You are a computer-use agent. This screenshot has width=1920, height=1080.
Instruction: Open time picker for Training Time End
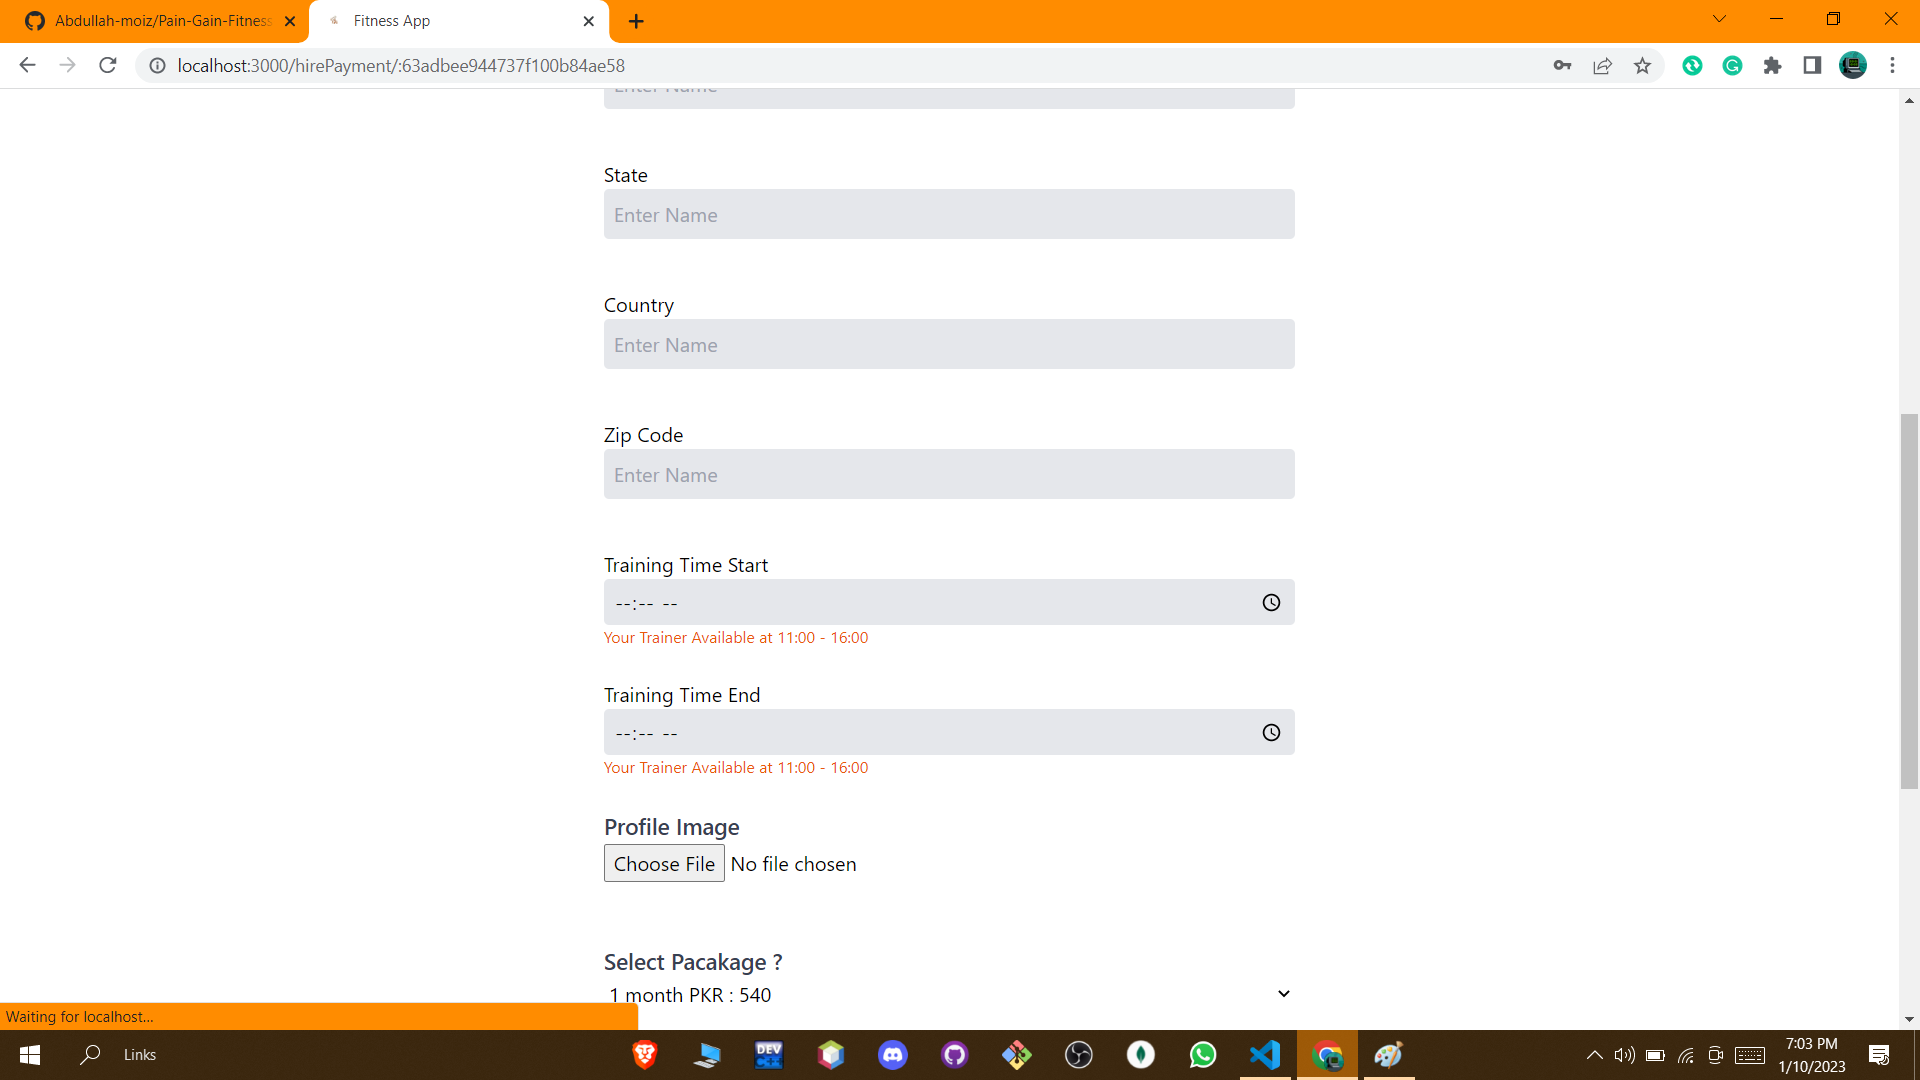point(1271,733)
